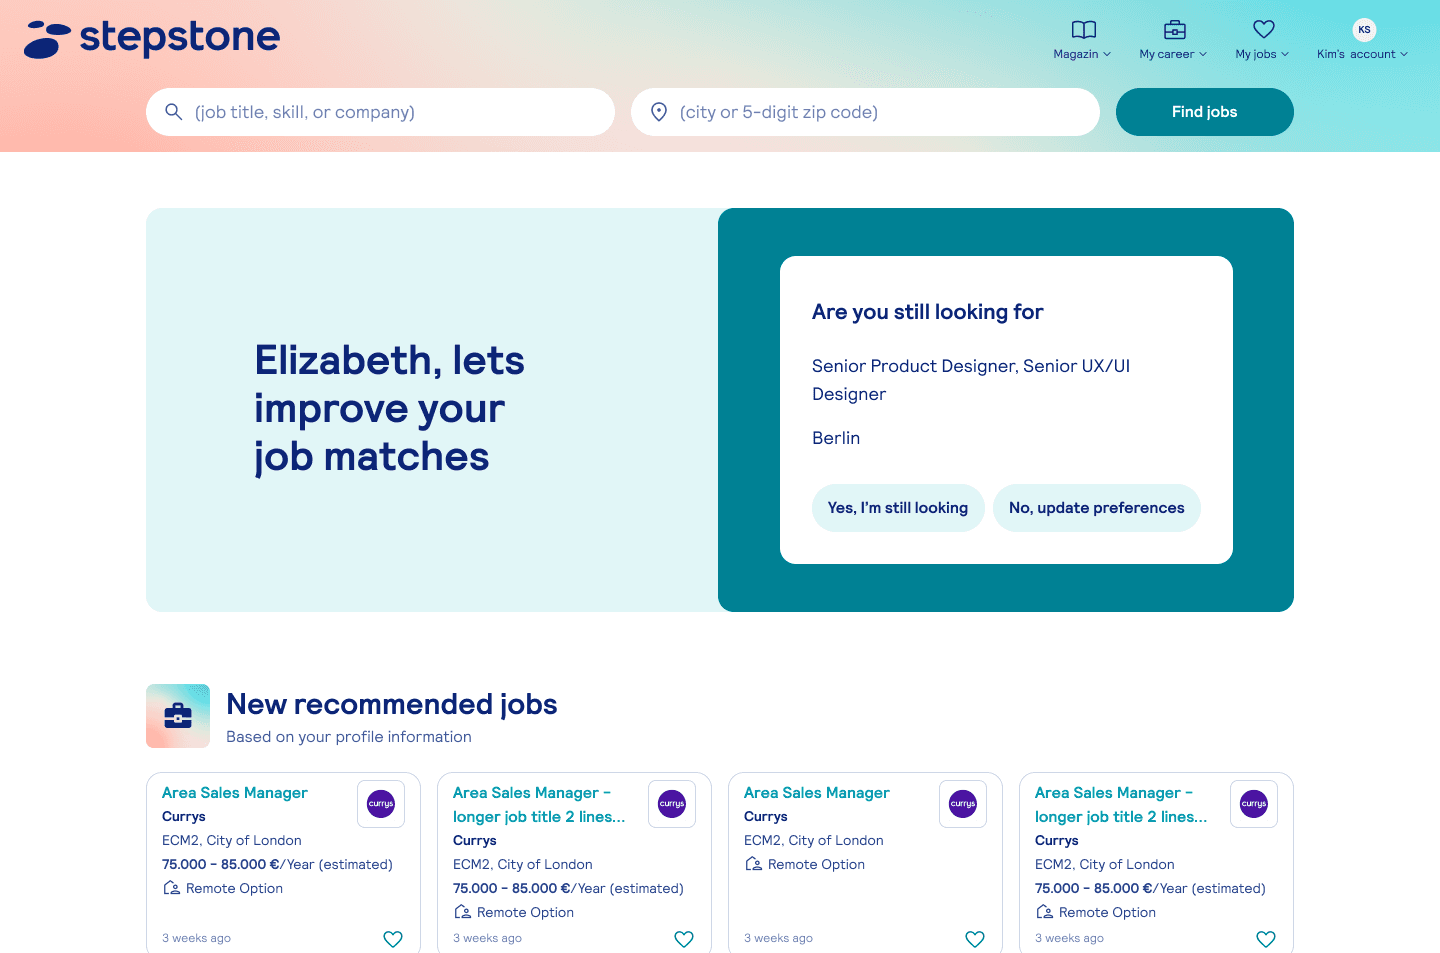
Task: Click the location pin in the city field
Action: [x=658, y=111]
